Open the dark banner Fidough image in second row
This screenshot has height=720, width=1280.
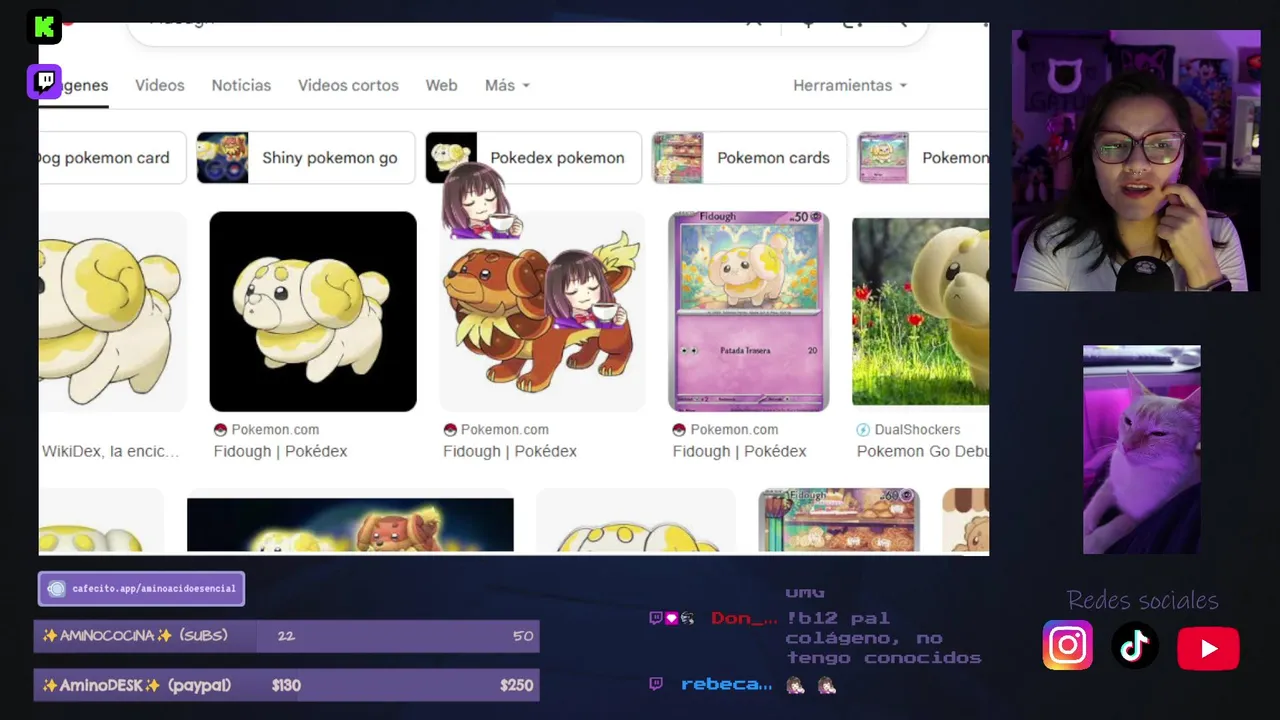click(350, 525)
